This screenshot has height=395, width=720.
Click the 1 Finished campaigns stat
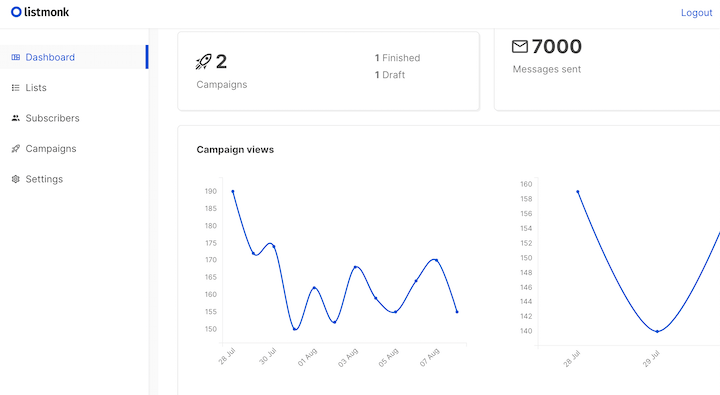[x=397, y=58]
